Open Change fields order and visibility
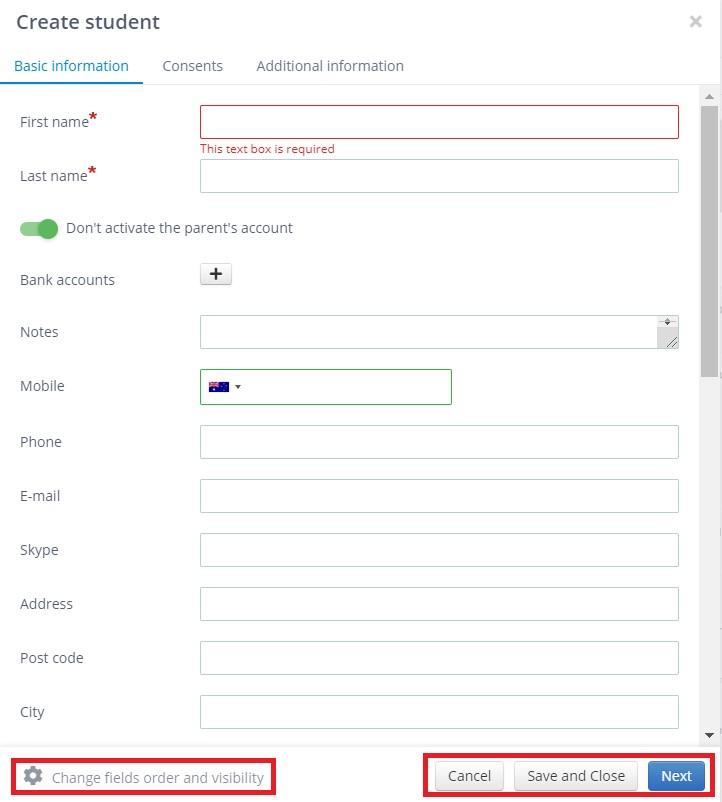Viewport: 722px width, 802px height. click(x=157, y=777)
